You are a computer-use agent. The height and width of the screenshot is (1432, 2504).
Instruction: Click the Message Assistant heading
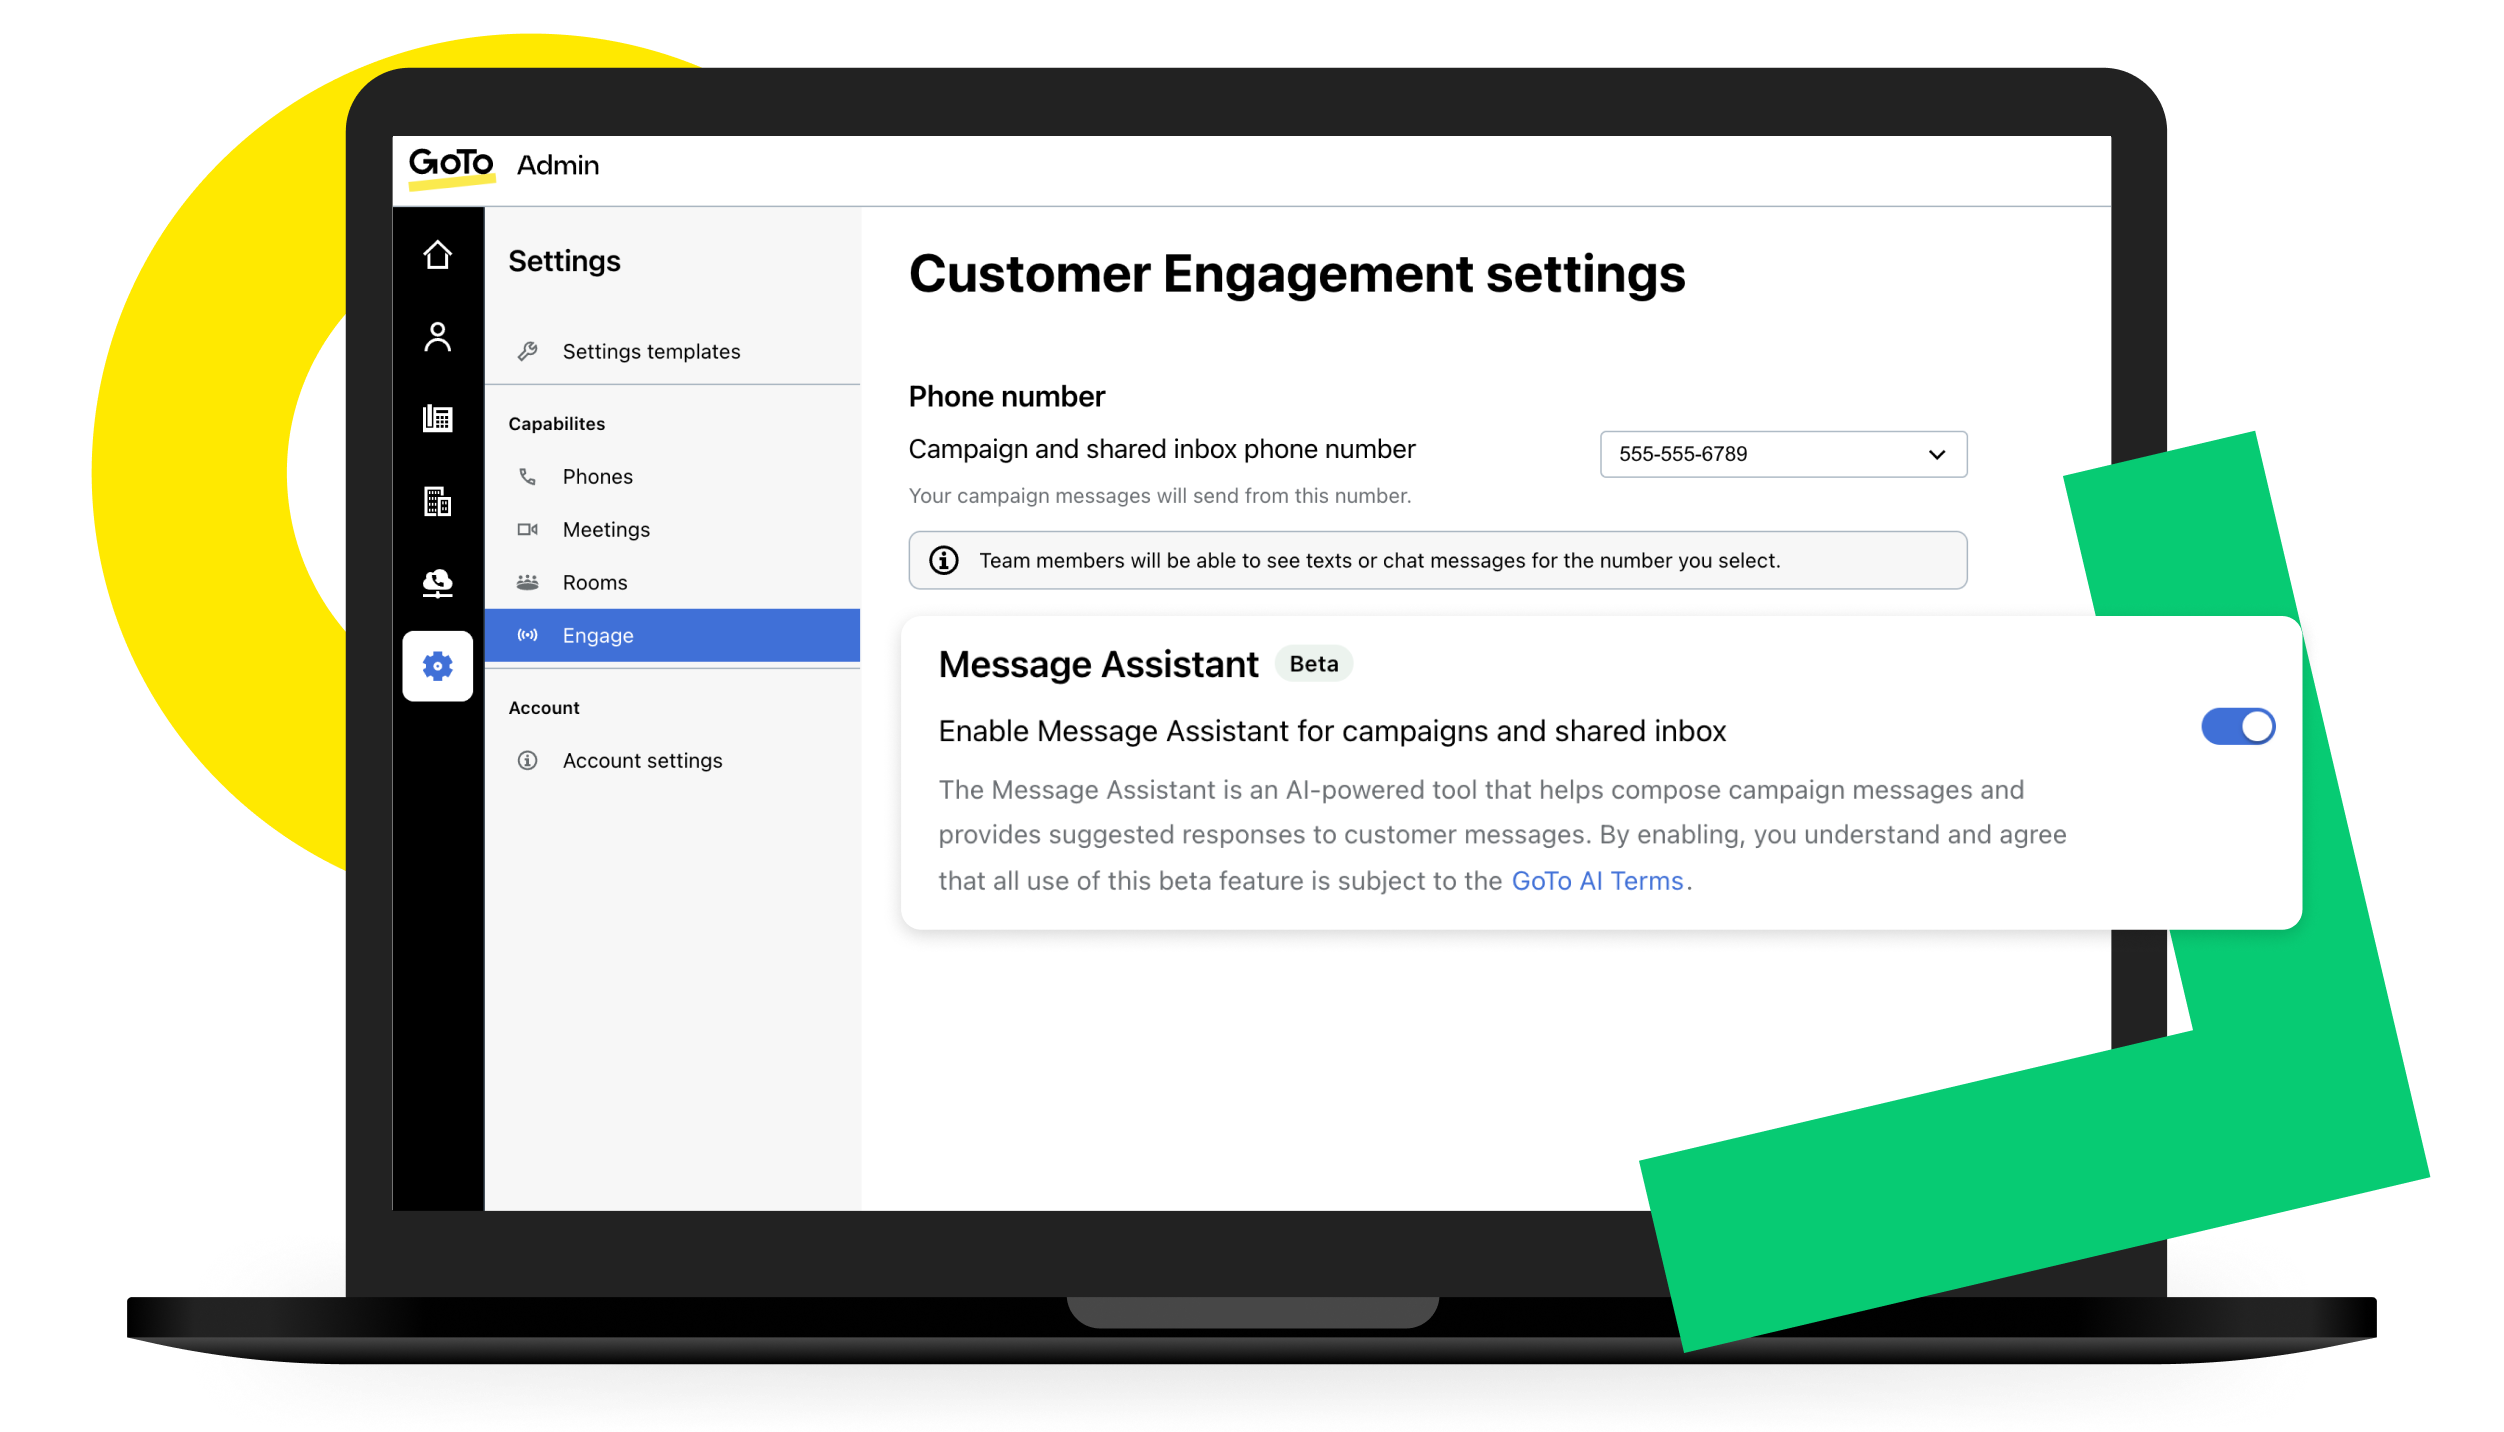point(1098,665)
